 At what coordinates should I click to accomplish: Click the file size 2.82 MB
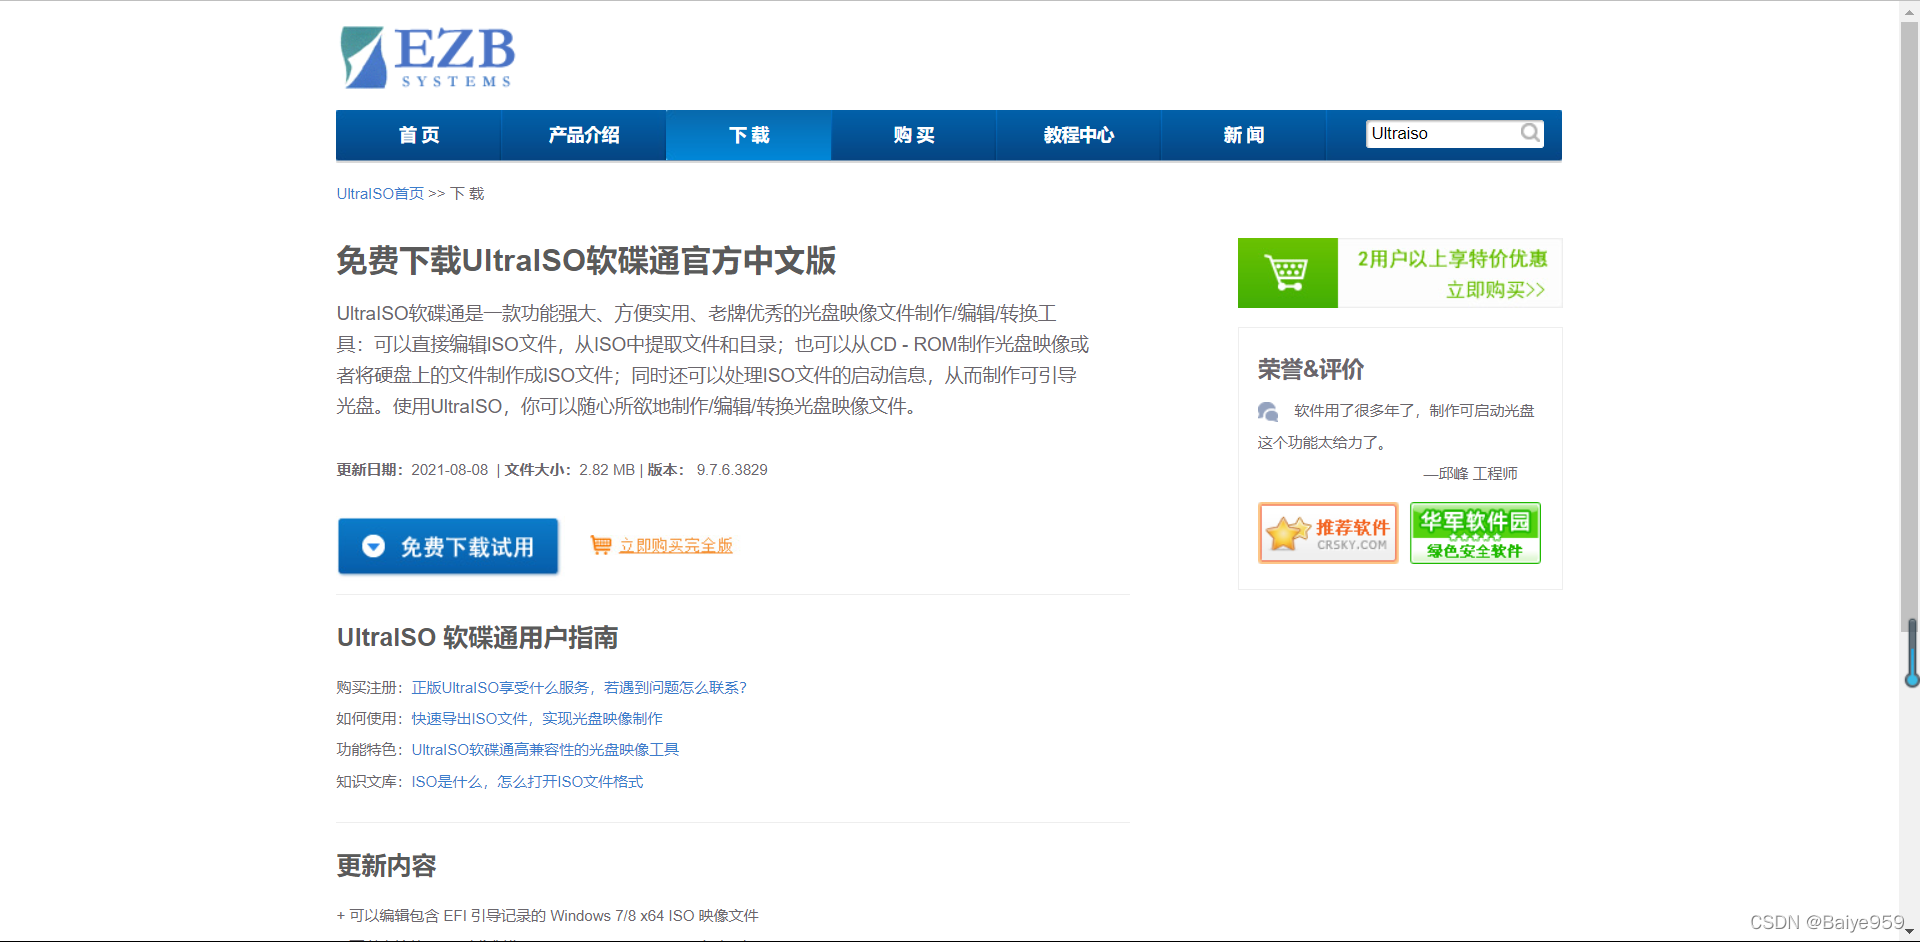[x=607, y=470]
